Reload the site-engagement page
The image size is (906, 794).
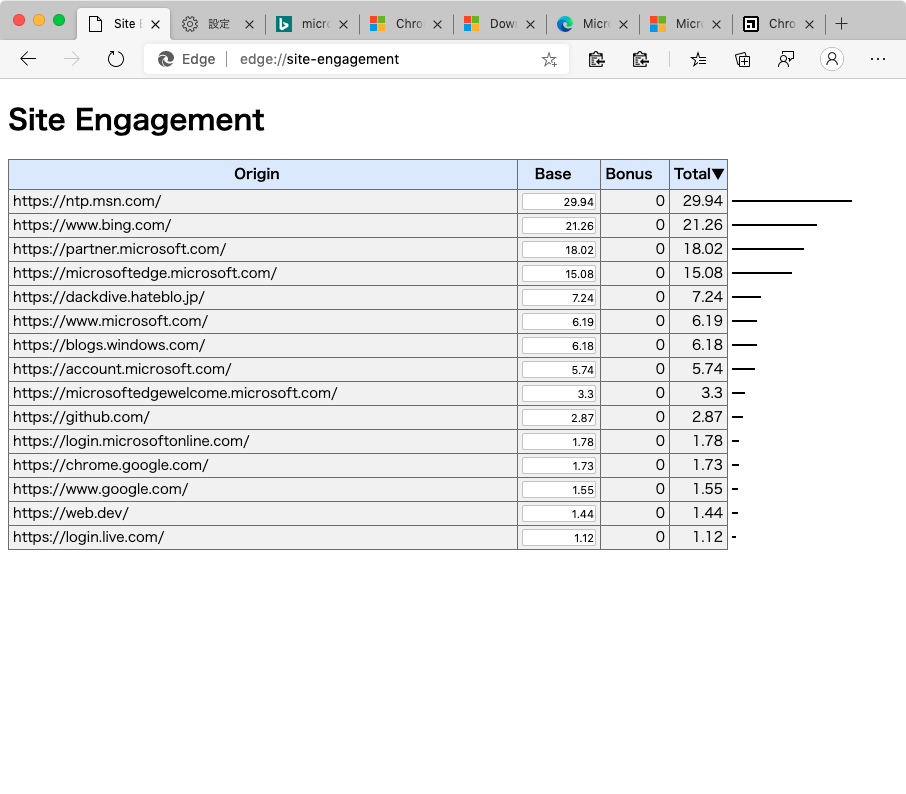[116, 59]
